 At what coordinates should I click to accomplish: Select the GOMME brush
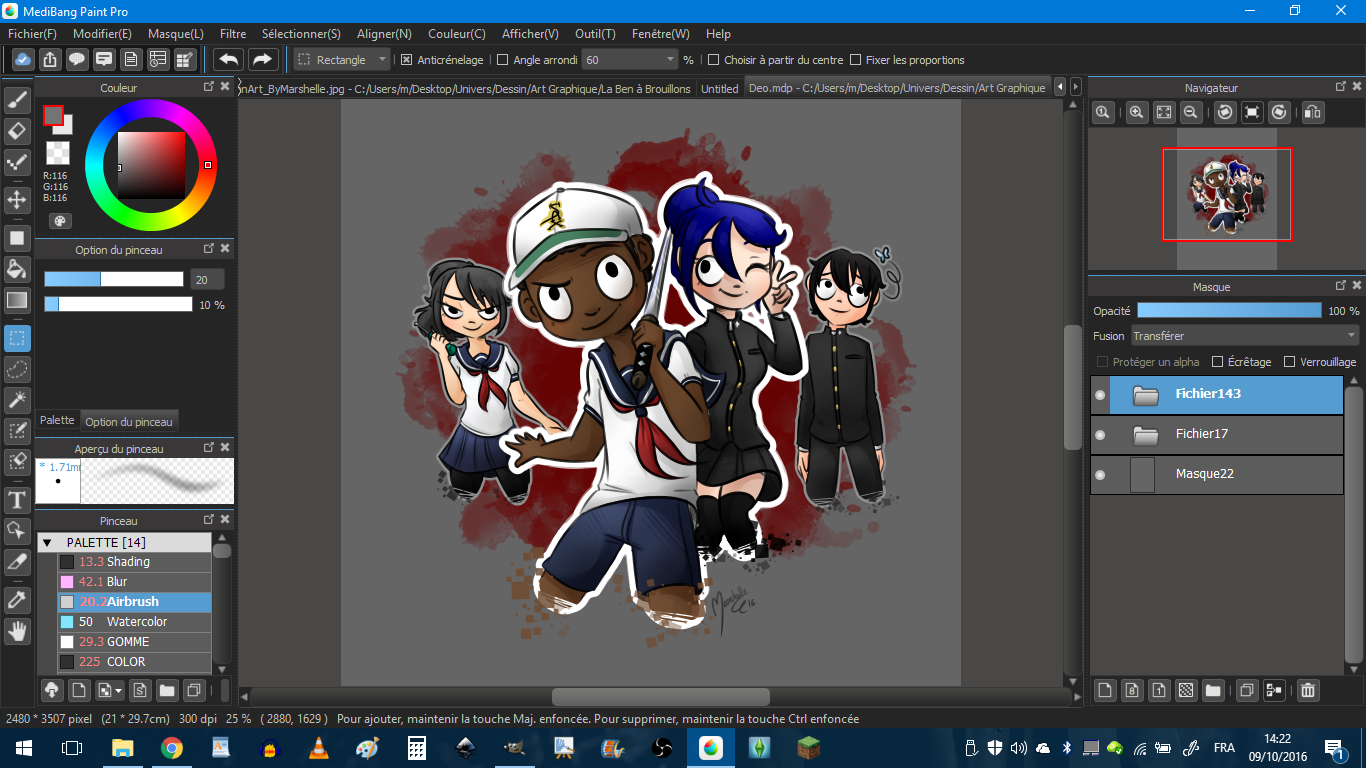(x=134, y=642)
